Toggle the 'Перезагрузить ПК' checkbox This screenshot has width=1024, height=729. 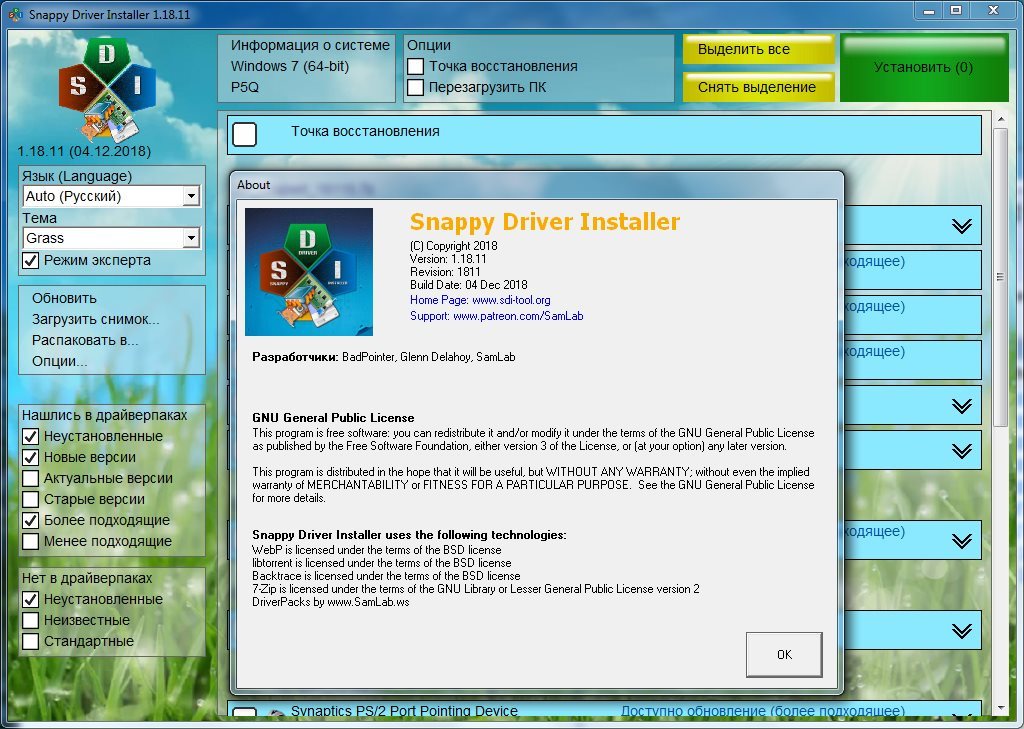pos(416,87)
